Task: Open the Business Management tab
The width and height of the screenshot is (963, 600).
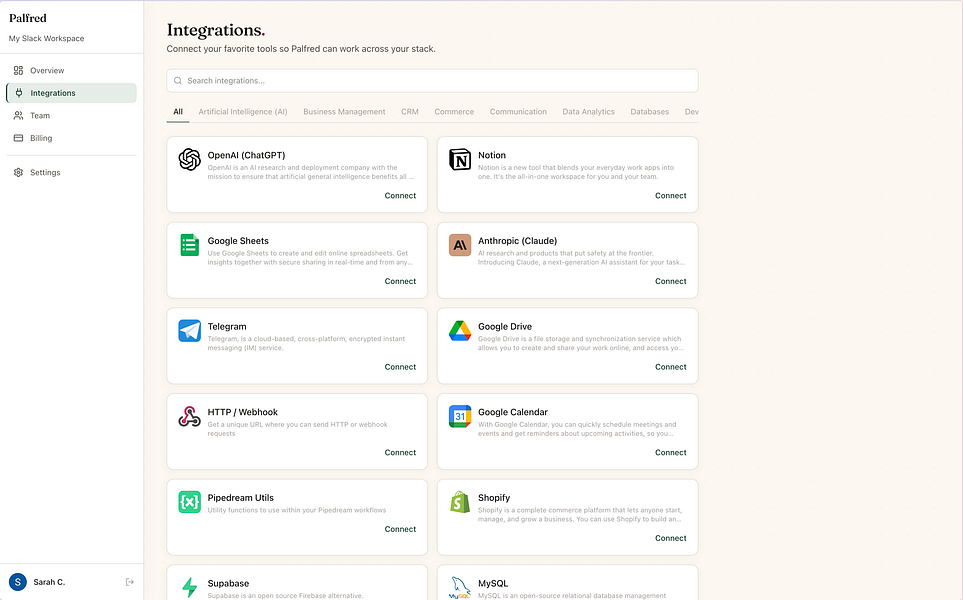Action: (344, 112)
